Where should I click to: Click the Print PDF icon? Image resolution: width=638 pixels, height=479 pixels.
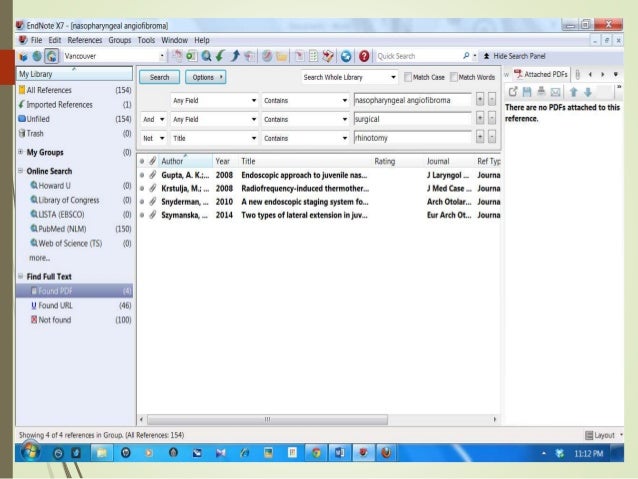pos(541,92)
